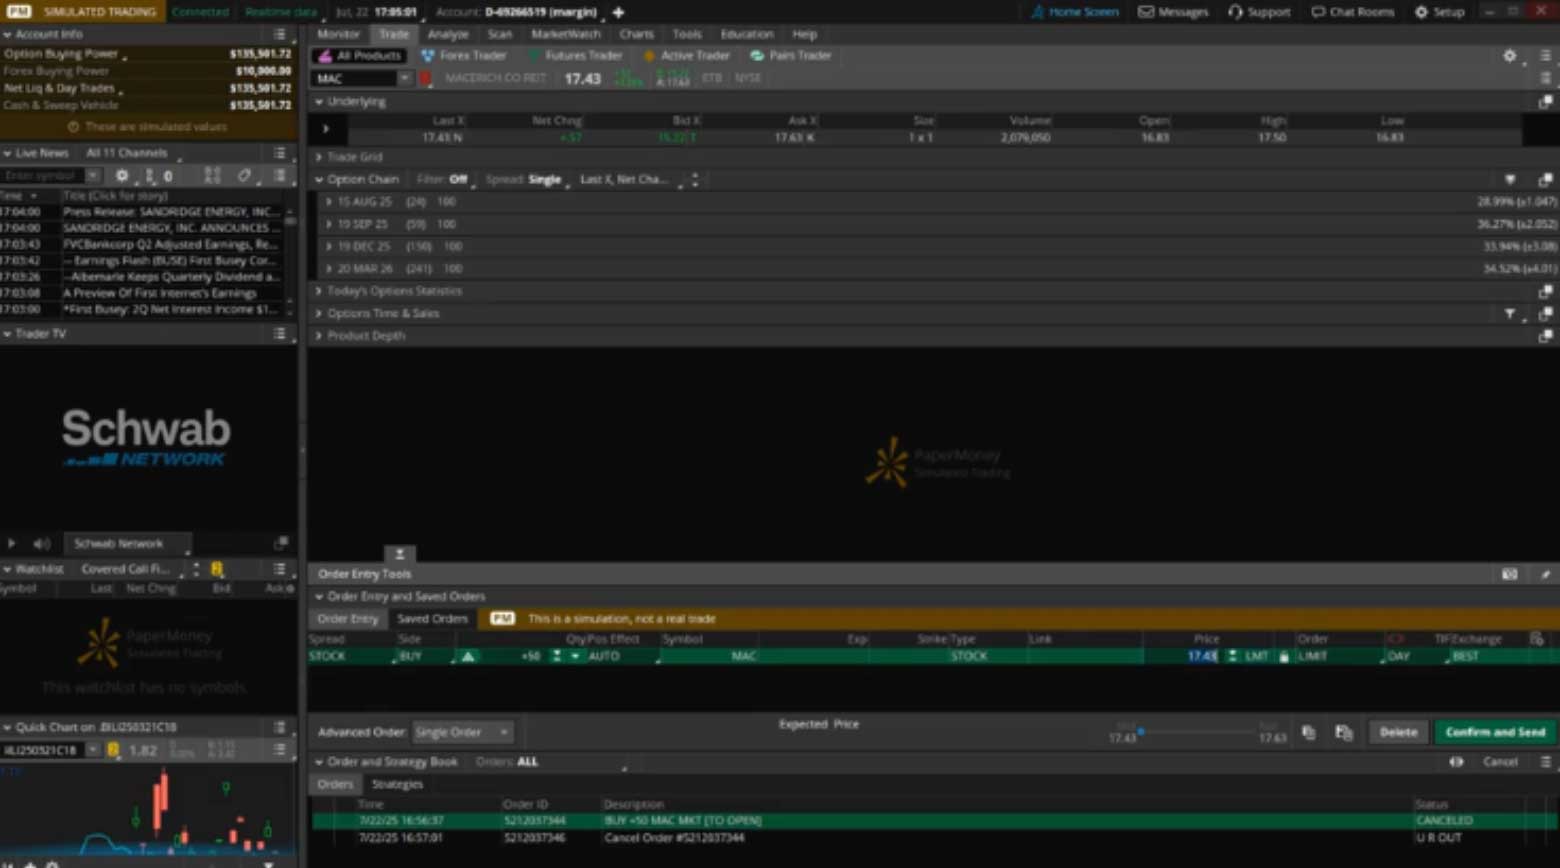Click the Support headset icon
This screenshot has width=1560, height=868.
tap(1236, 12)
